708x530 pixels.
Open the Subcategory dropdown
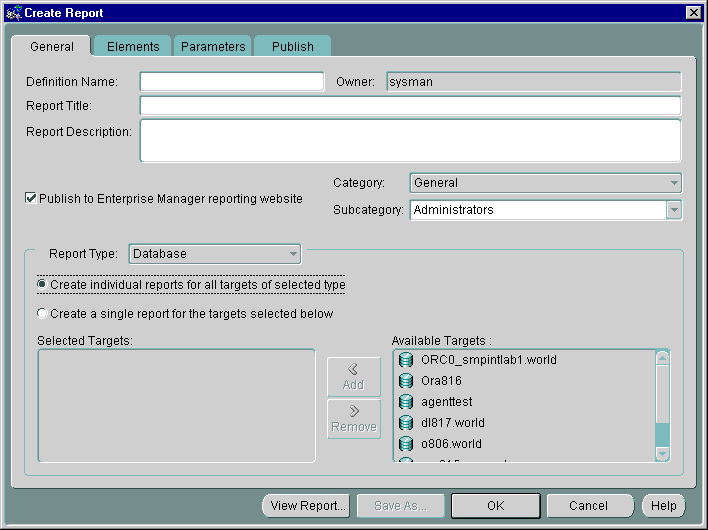click(674, 210)
